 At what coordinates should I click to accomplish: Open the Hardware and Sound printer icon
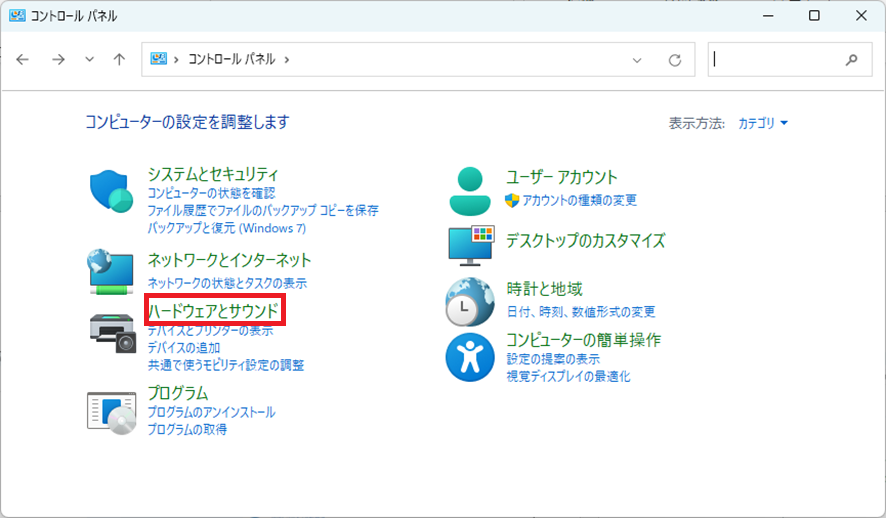tap(113, 333)
